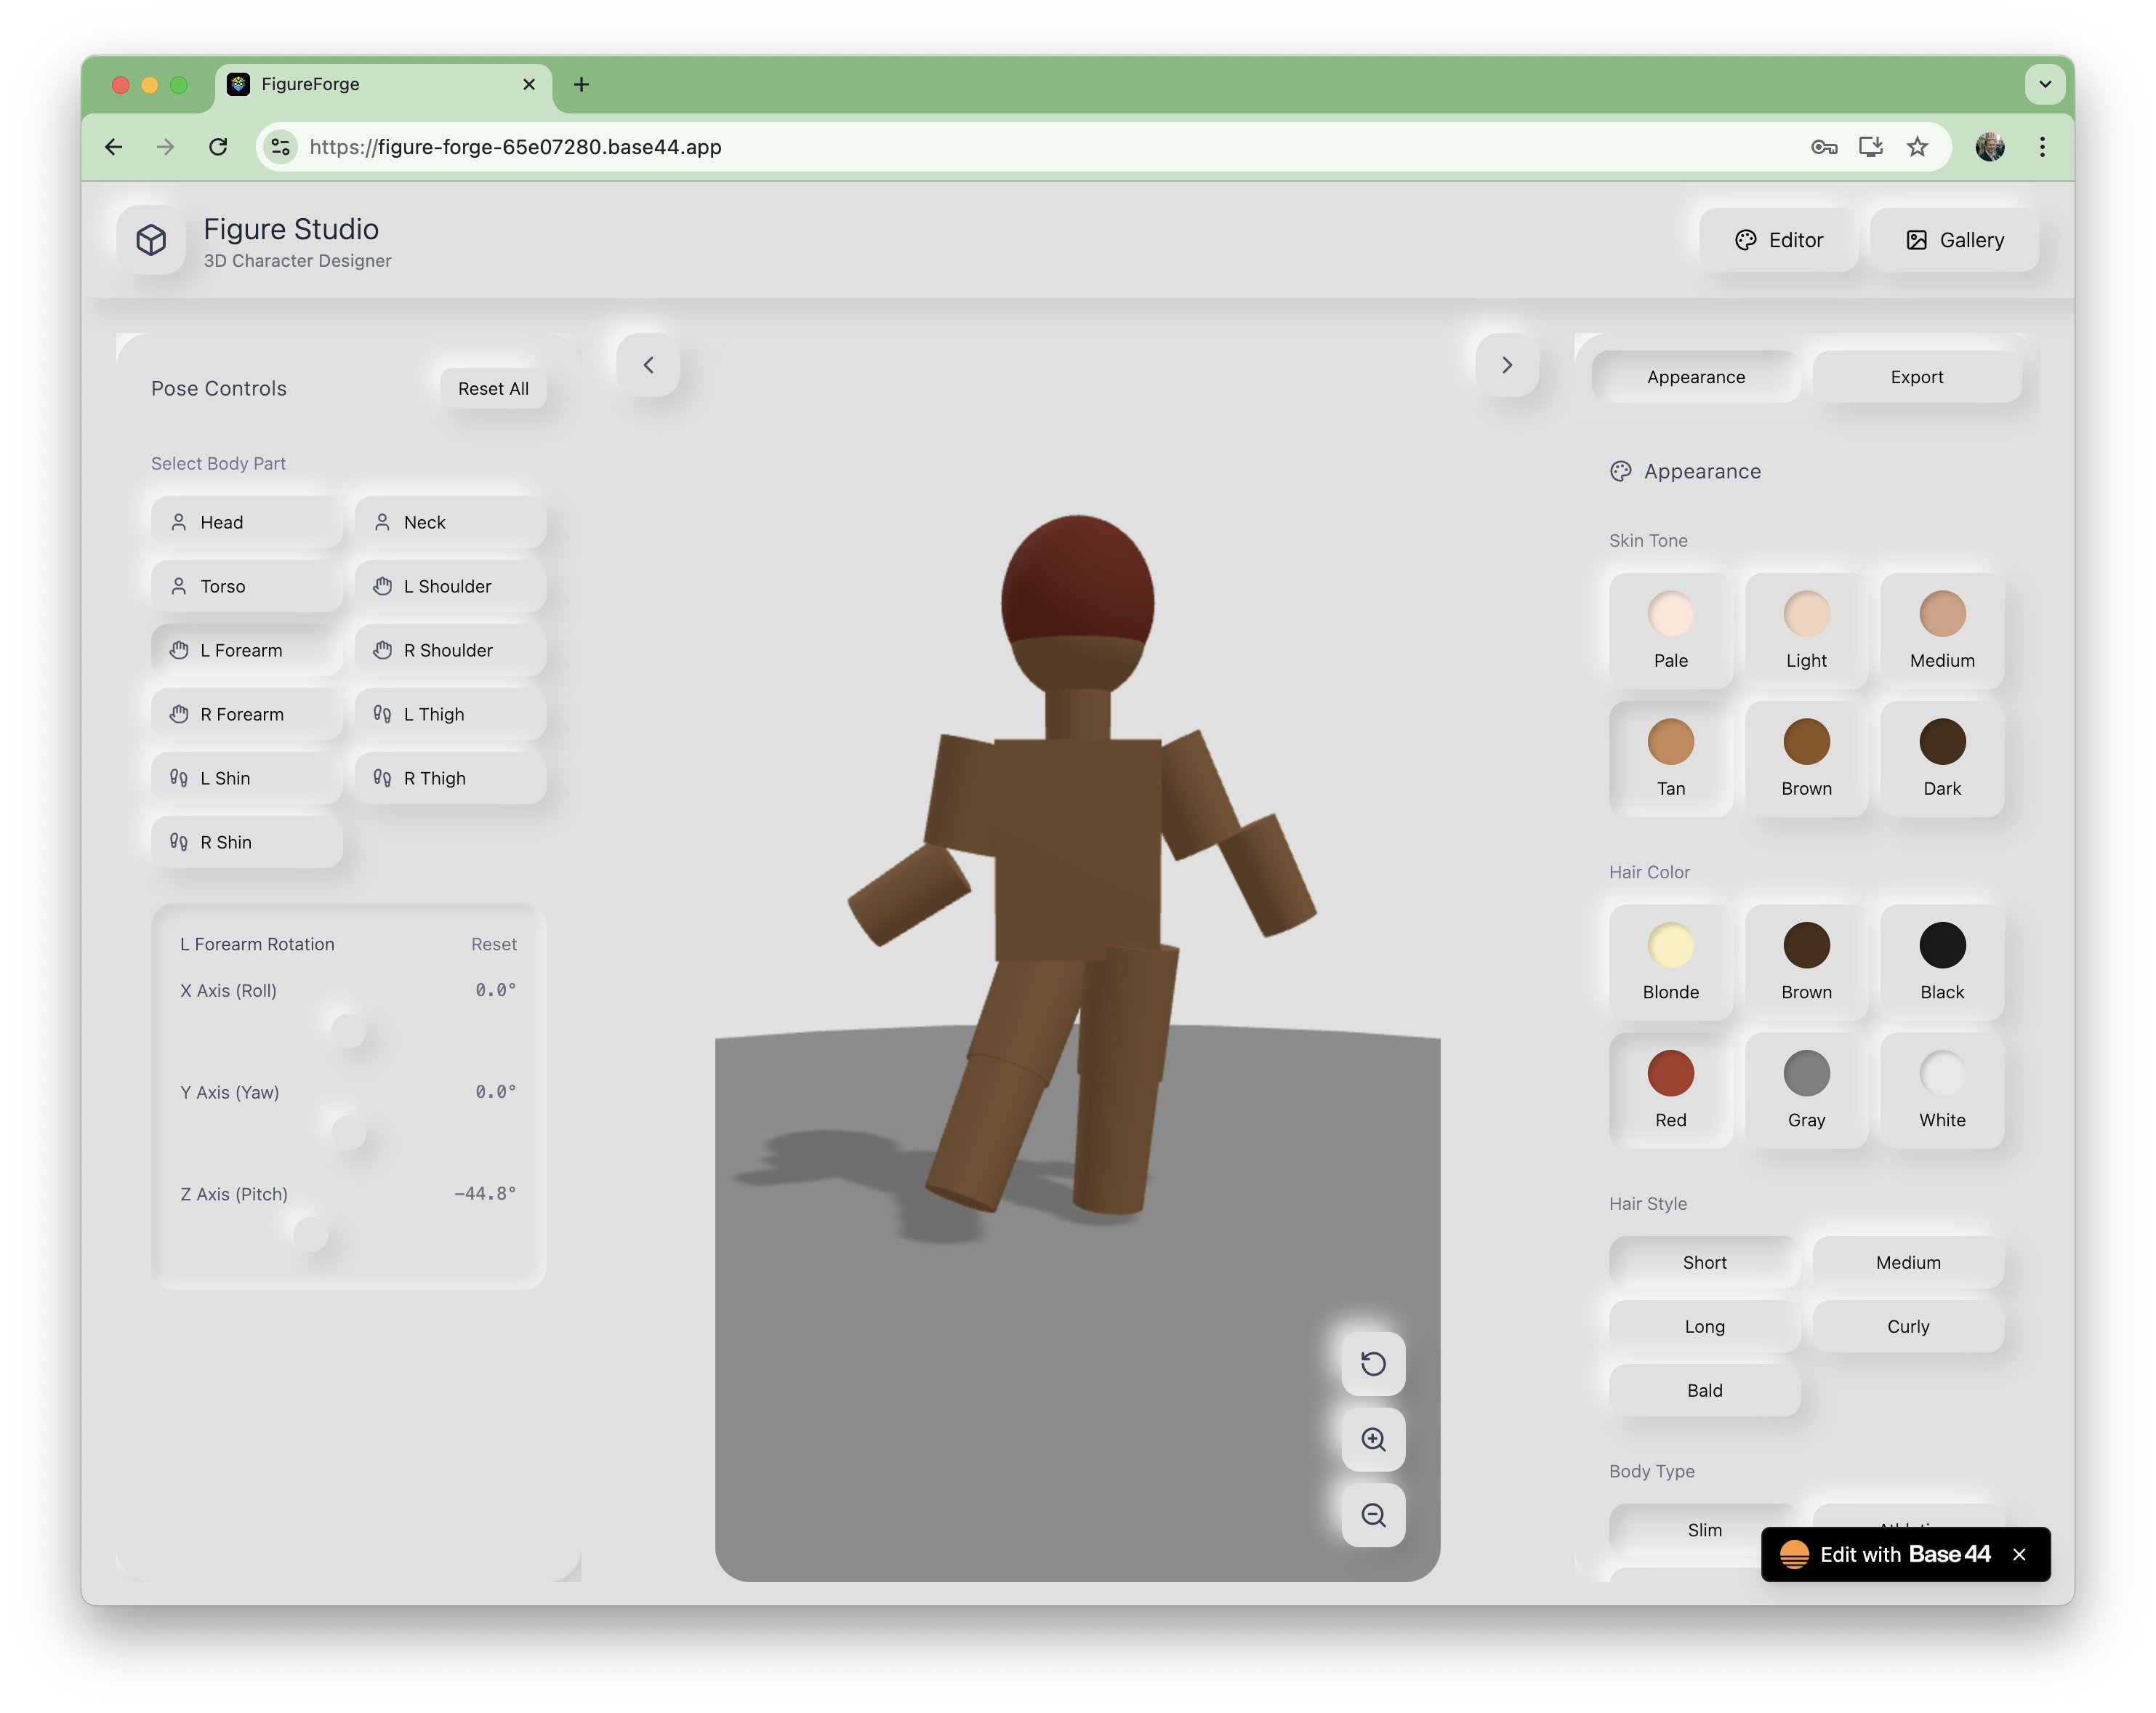Screen dimensions: 2156x1713
Task: Select the Curly hair style
Action: [1907, 1326]
